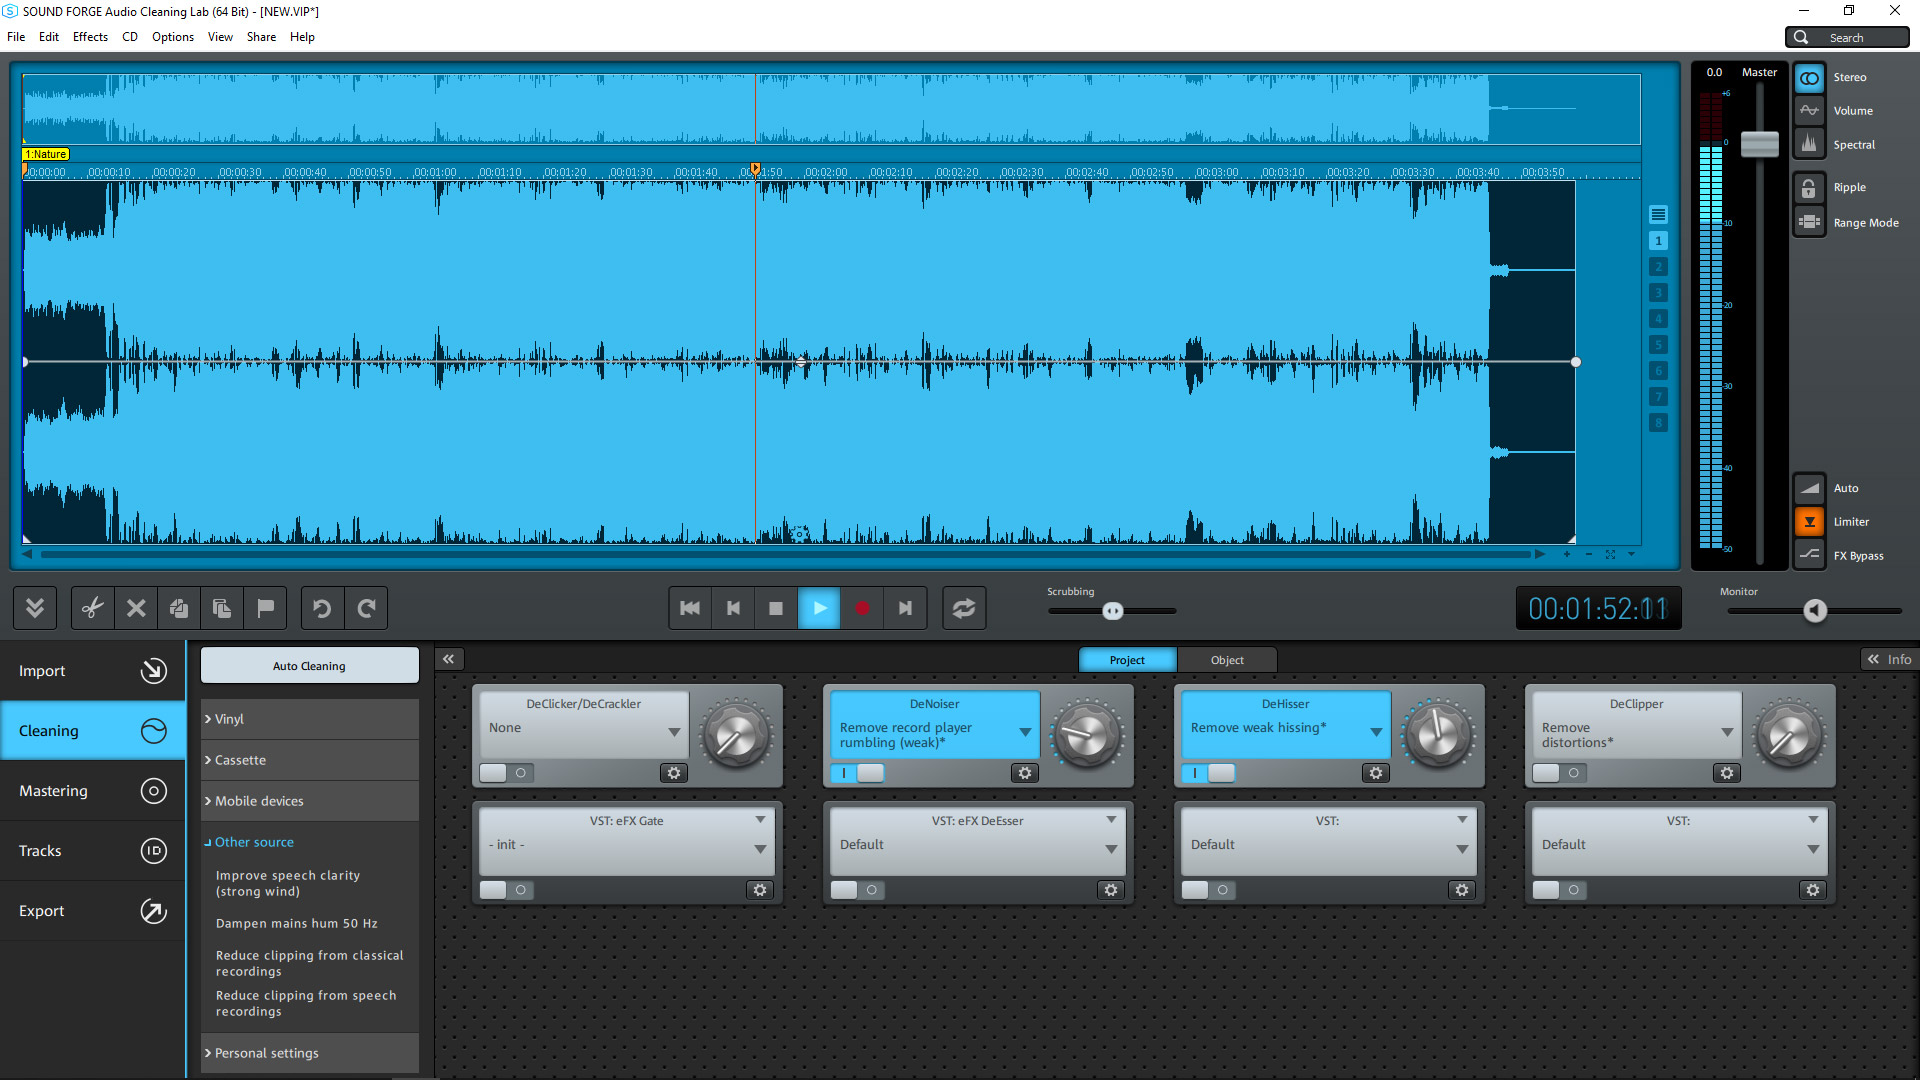Image resolution: width=1920 pixels, height=1080 pixels.
Task: Expand the Vinyl preset category
Action: (233, 719)
